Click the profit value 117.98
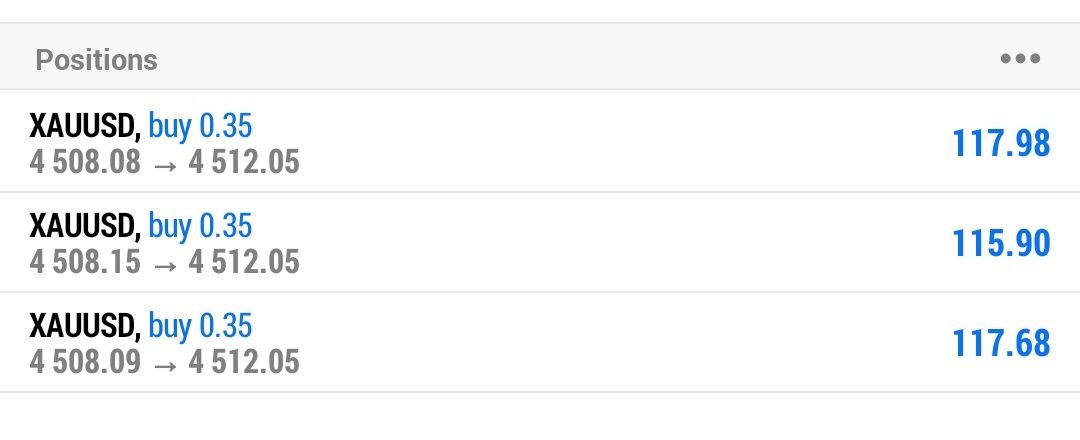Viewport: 1080px width, 440px height. 1001,143
